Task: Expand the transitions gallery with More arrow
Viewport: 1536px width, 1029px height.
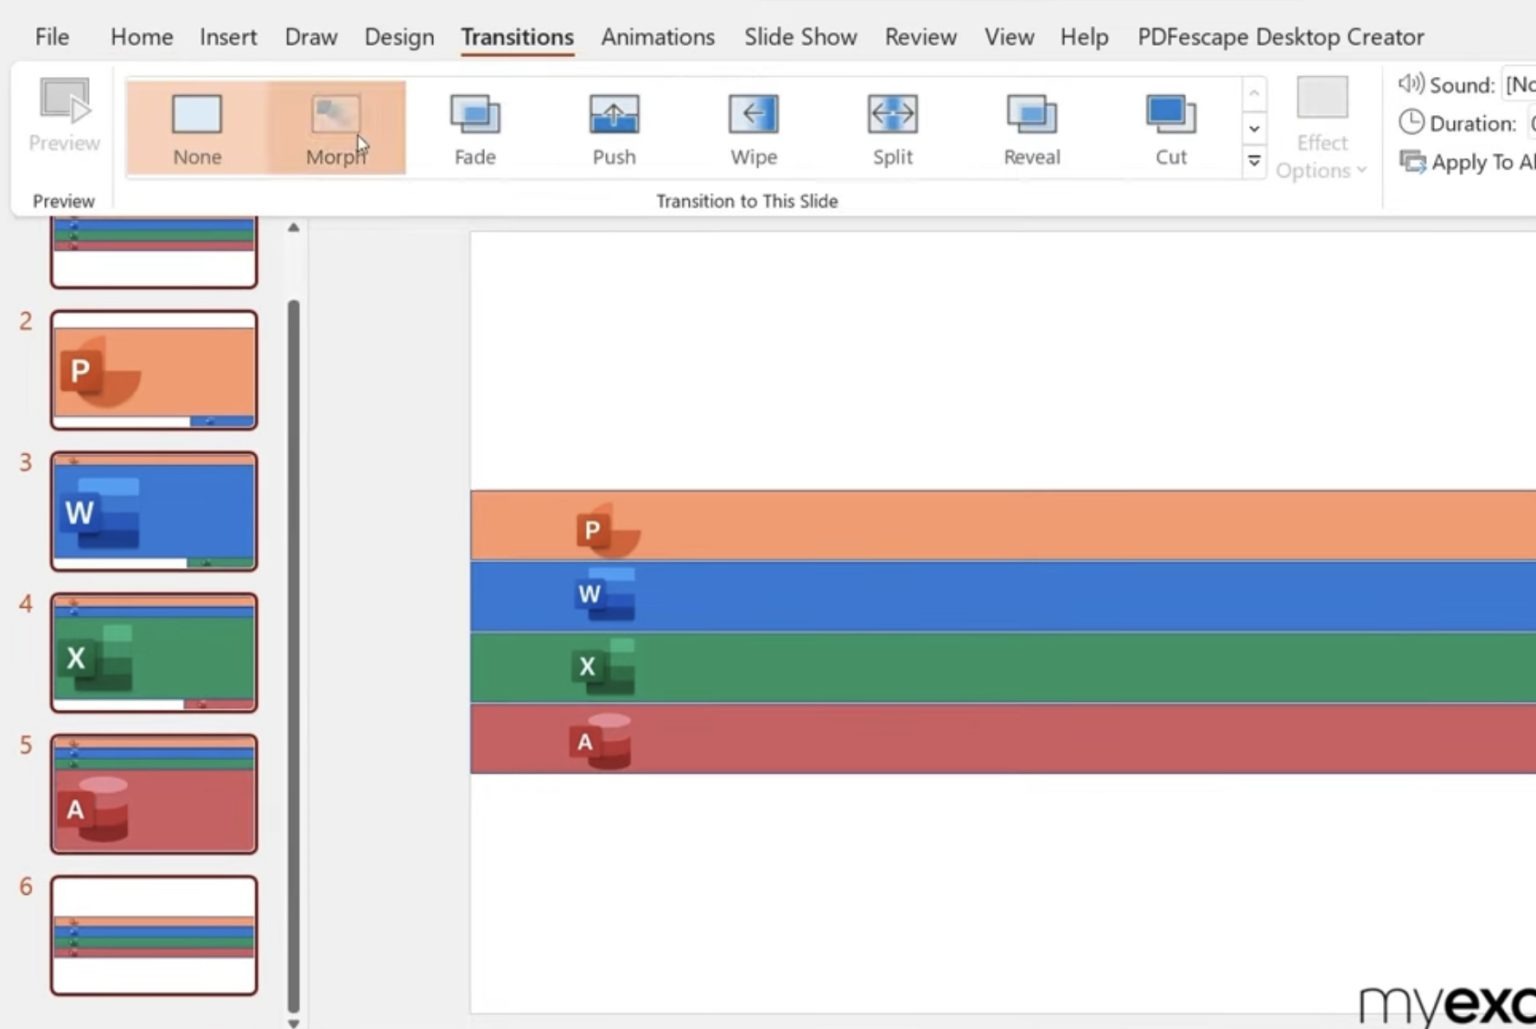Action: [1254, 160]
